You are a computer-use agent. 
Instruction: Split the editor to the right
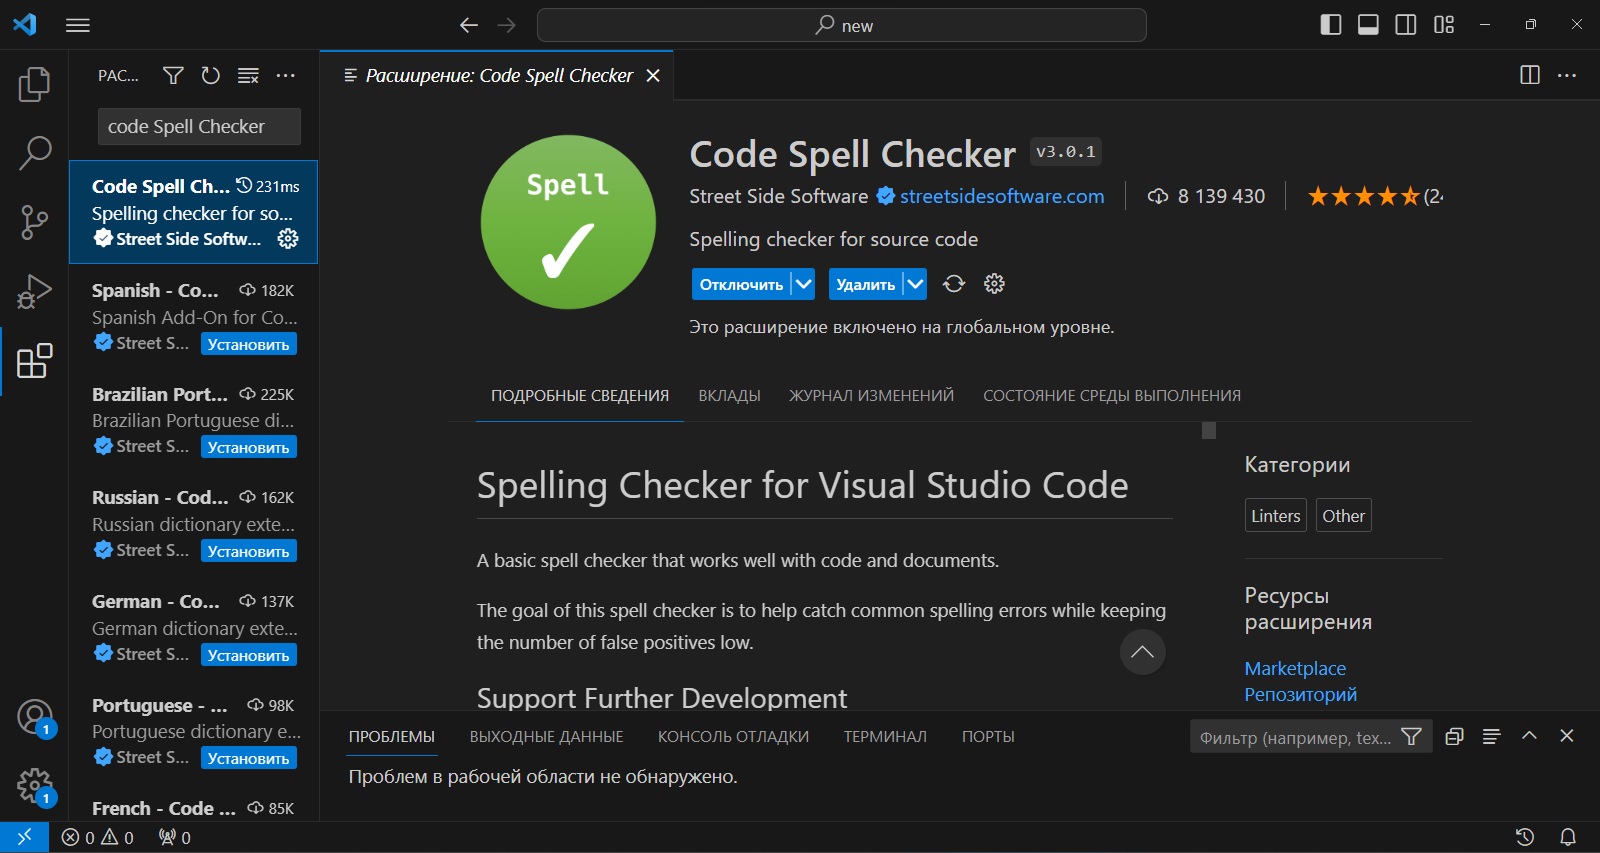click(x=1530, y=75)
